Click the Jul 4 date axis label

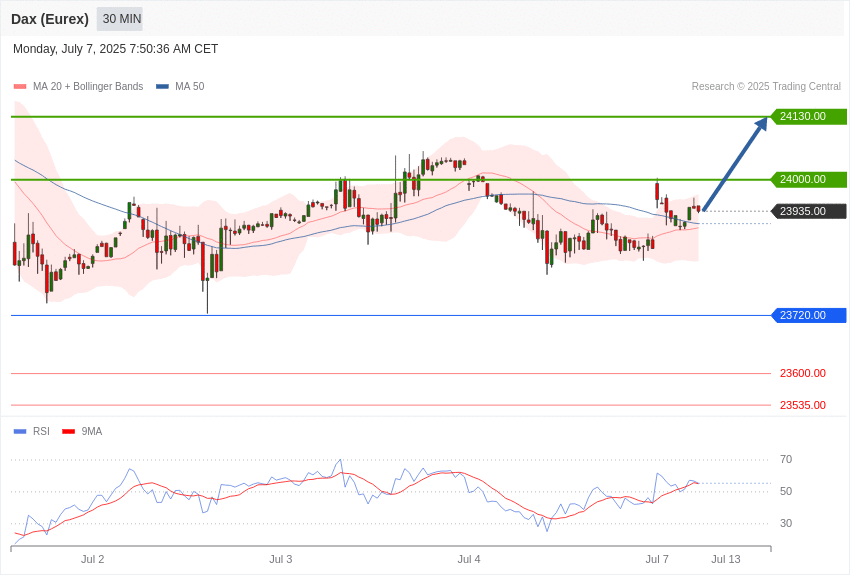(x=469, y=559)
